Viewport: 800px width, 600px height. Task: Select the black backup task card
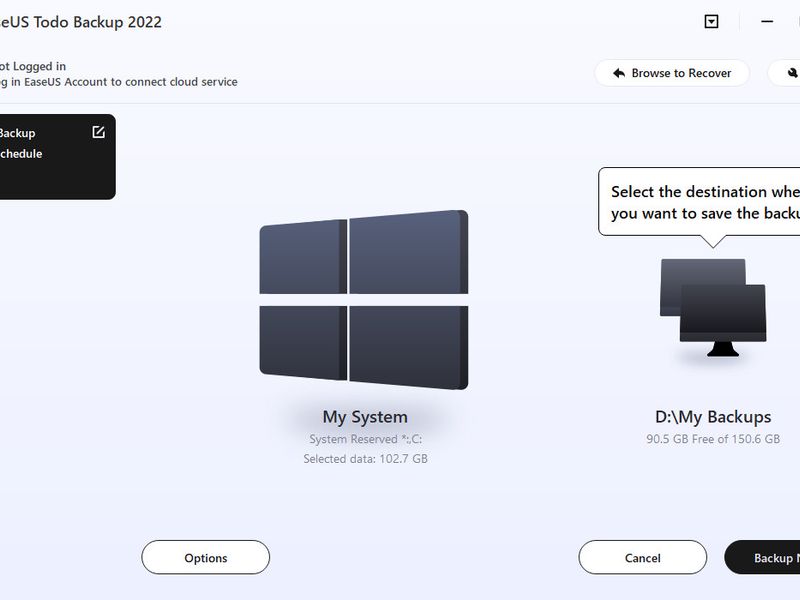click(58, 157)
